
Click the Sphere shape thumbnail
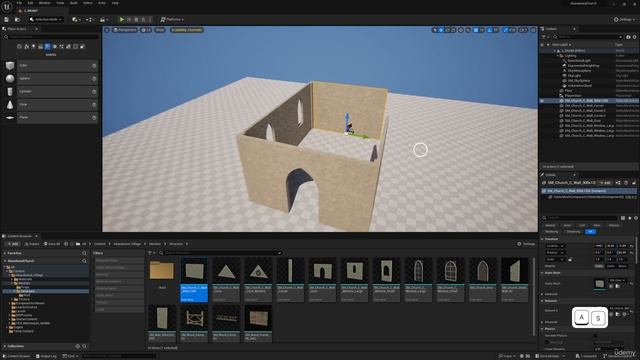[10, 78]
